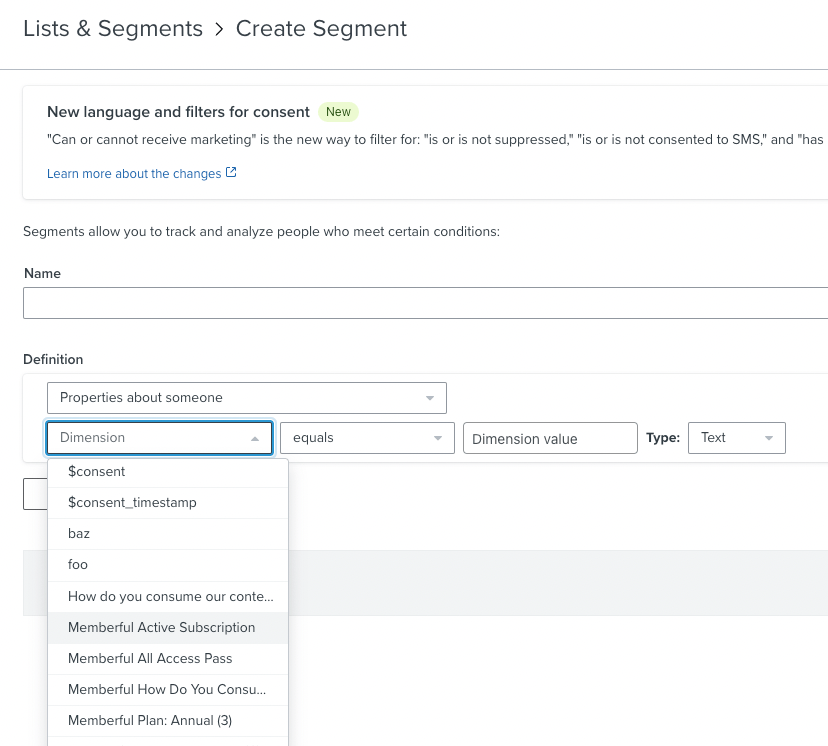Pick the baz dimension option
Viewport: 828px width, 746px height.
click(79, 534)
